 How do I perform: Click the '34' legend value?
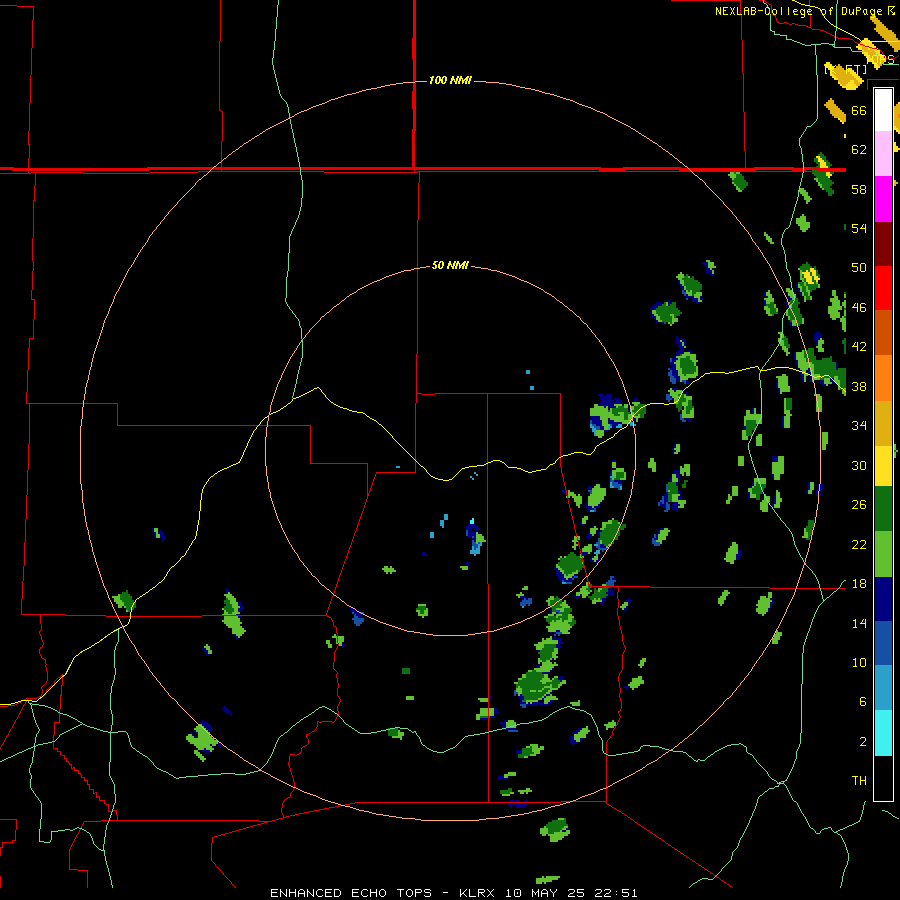(x=859, y=426)
